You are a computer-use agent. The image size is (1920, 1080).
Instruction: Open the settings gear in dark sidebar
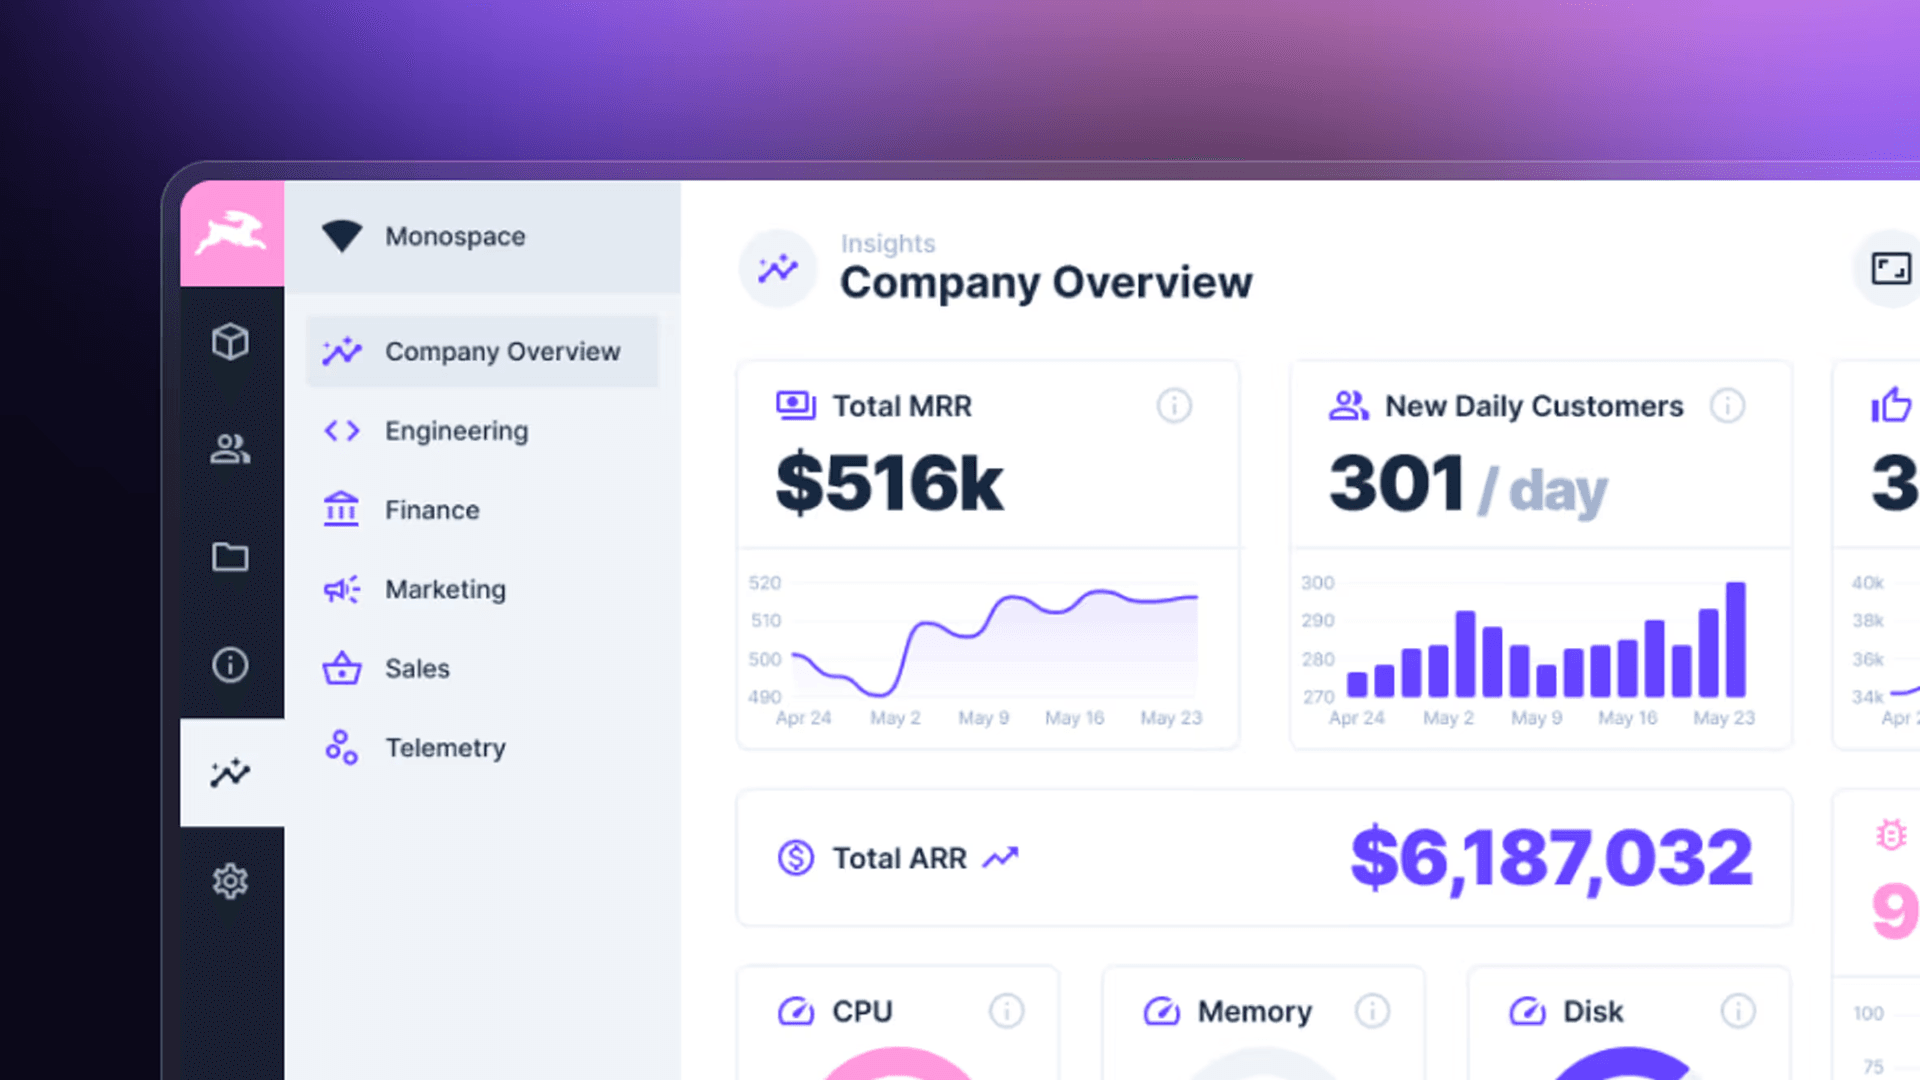click(x=230, y=881)
